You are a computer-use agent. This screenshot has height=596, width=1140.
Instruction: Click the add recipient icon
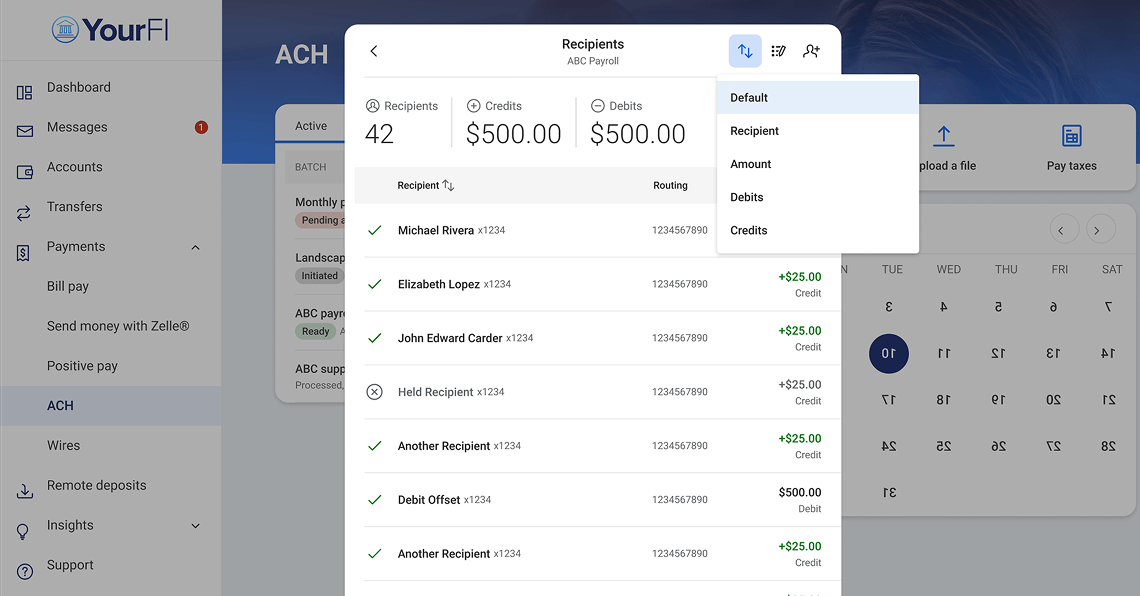(x=811, y=50)
